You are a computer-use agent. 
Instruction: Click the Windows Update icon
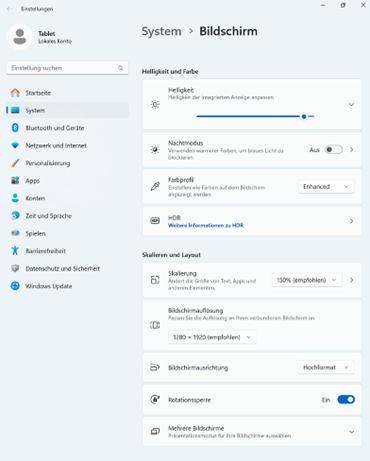click(x=15, y=286)
